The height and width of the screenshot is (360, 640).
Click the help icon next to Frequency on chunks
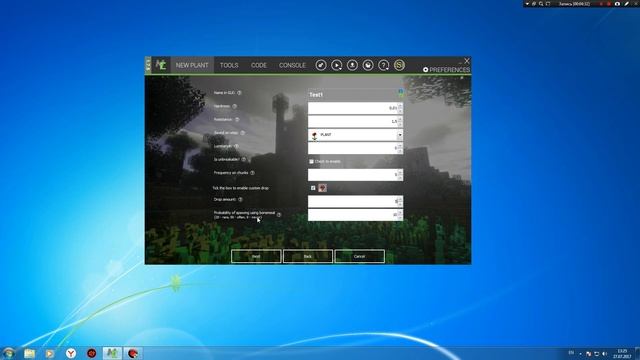(x=253, y=173)
